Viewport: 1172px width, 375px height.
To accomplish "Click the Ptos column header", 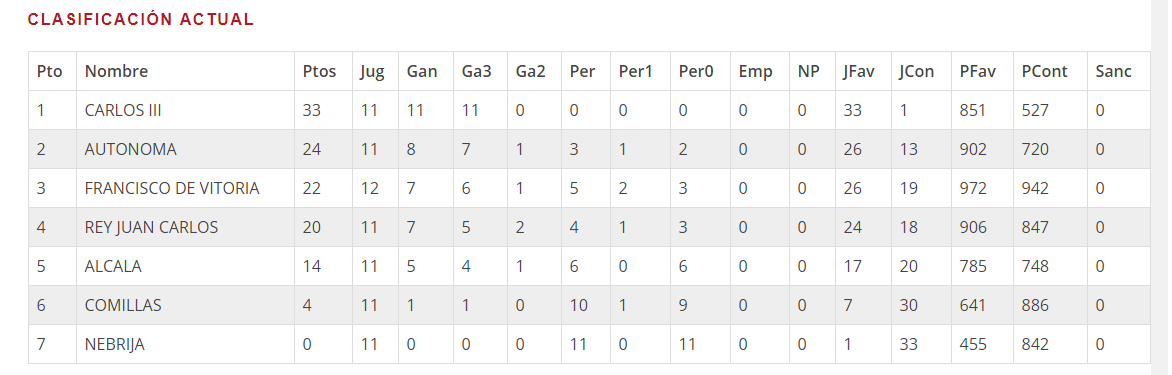I will pyautogui.click(x=319, y=72).
